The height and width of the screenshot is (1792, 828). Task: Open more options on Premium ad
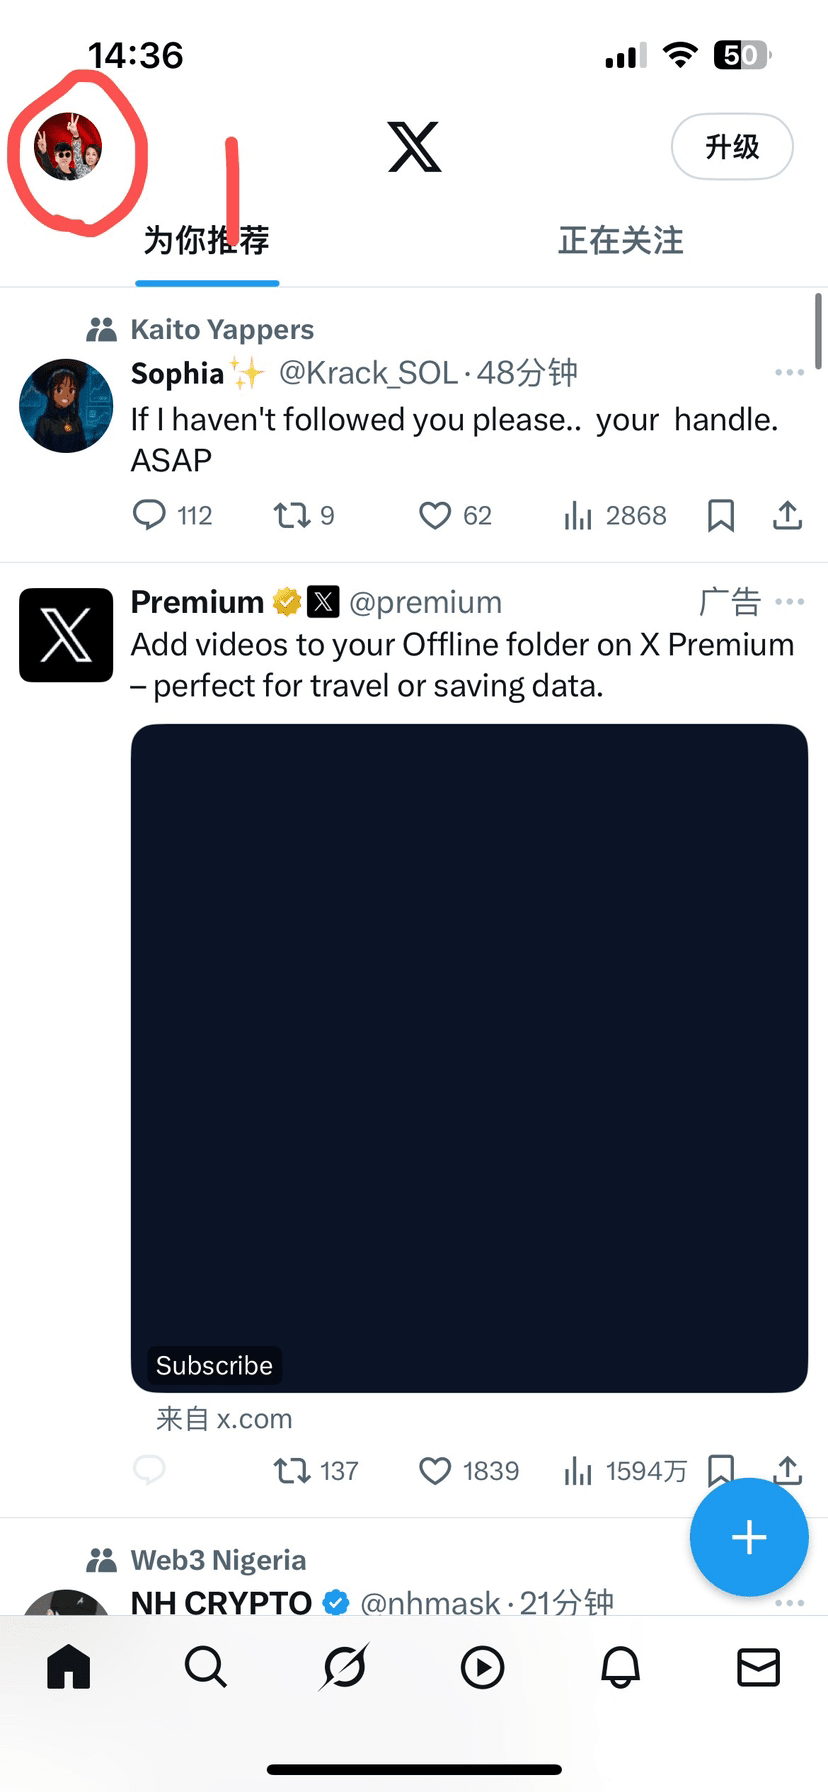click(789, 602)
